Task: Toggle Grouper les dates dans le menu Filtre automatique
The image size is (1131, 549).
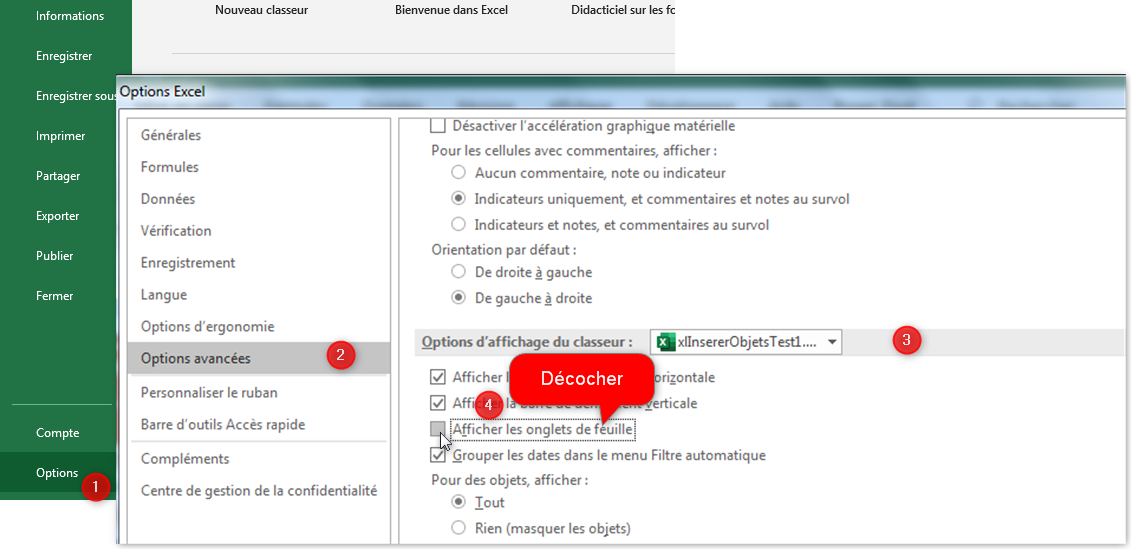Action: 438,455
